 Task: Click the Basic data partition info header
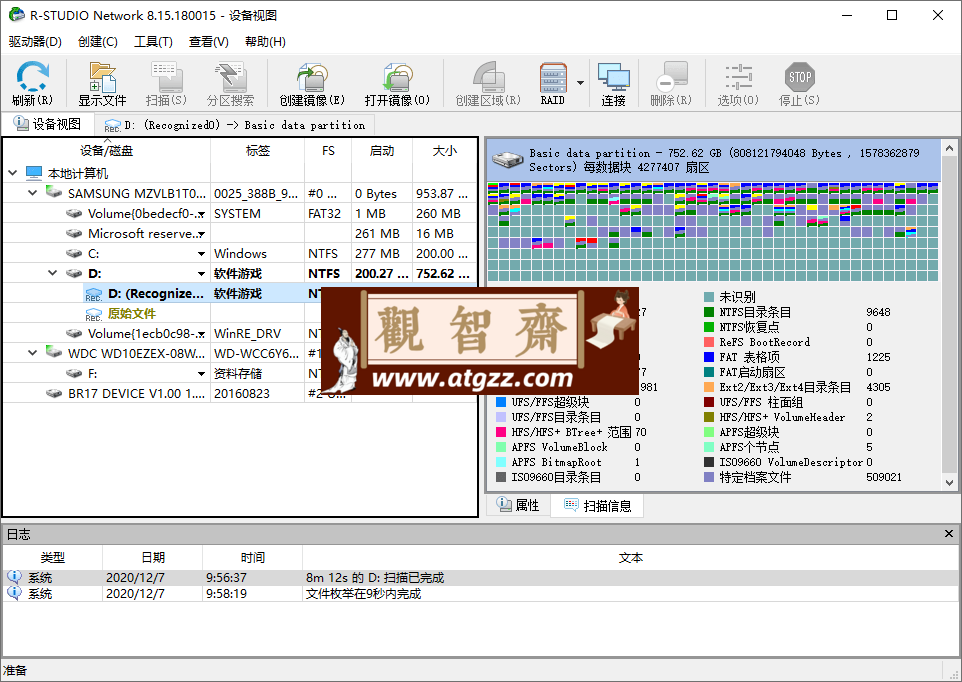[714, 159]
